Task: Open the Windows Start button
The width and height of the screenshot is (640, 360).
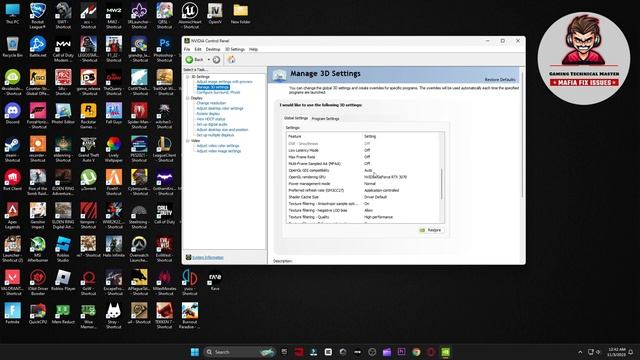Action: 195,352
